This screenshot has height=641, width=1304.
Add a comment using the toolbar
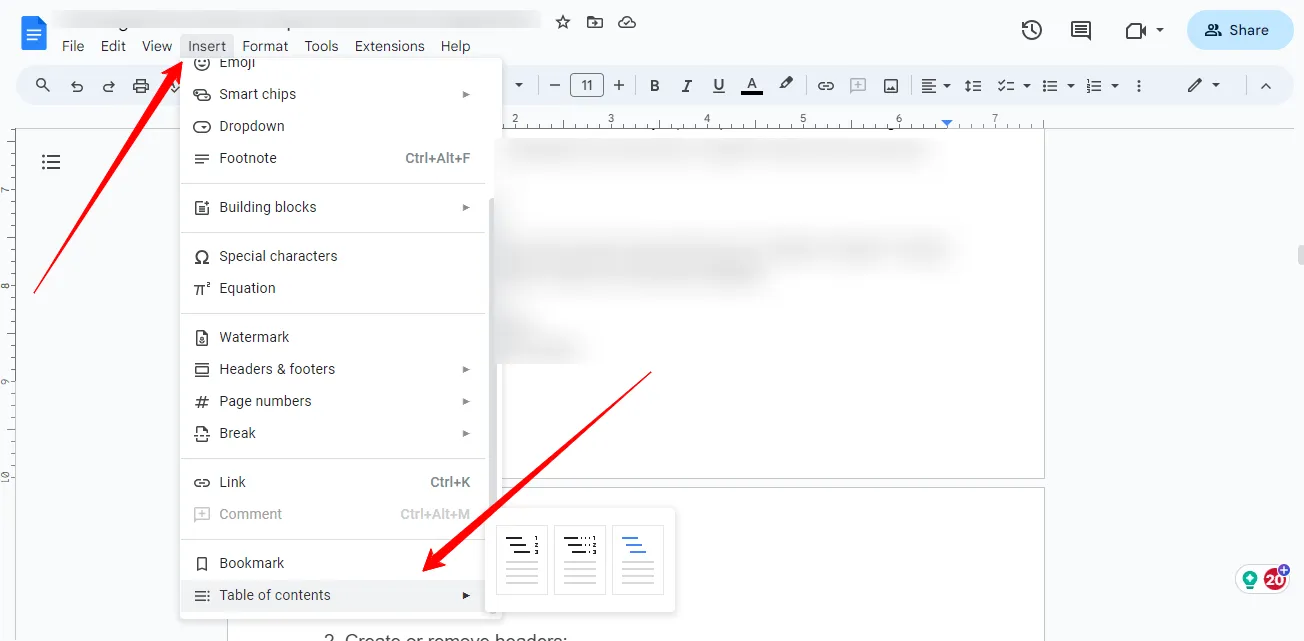858,85
